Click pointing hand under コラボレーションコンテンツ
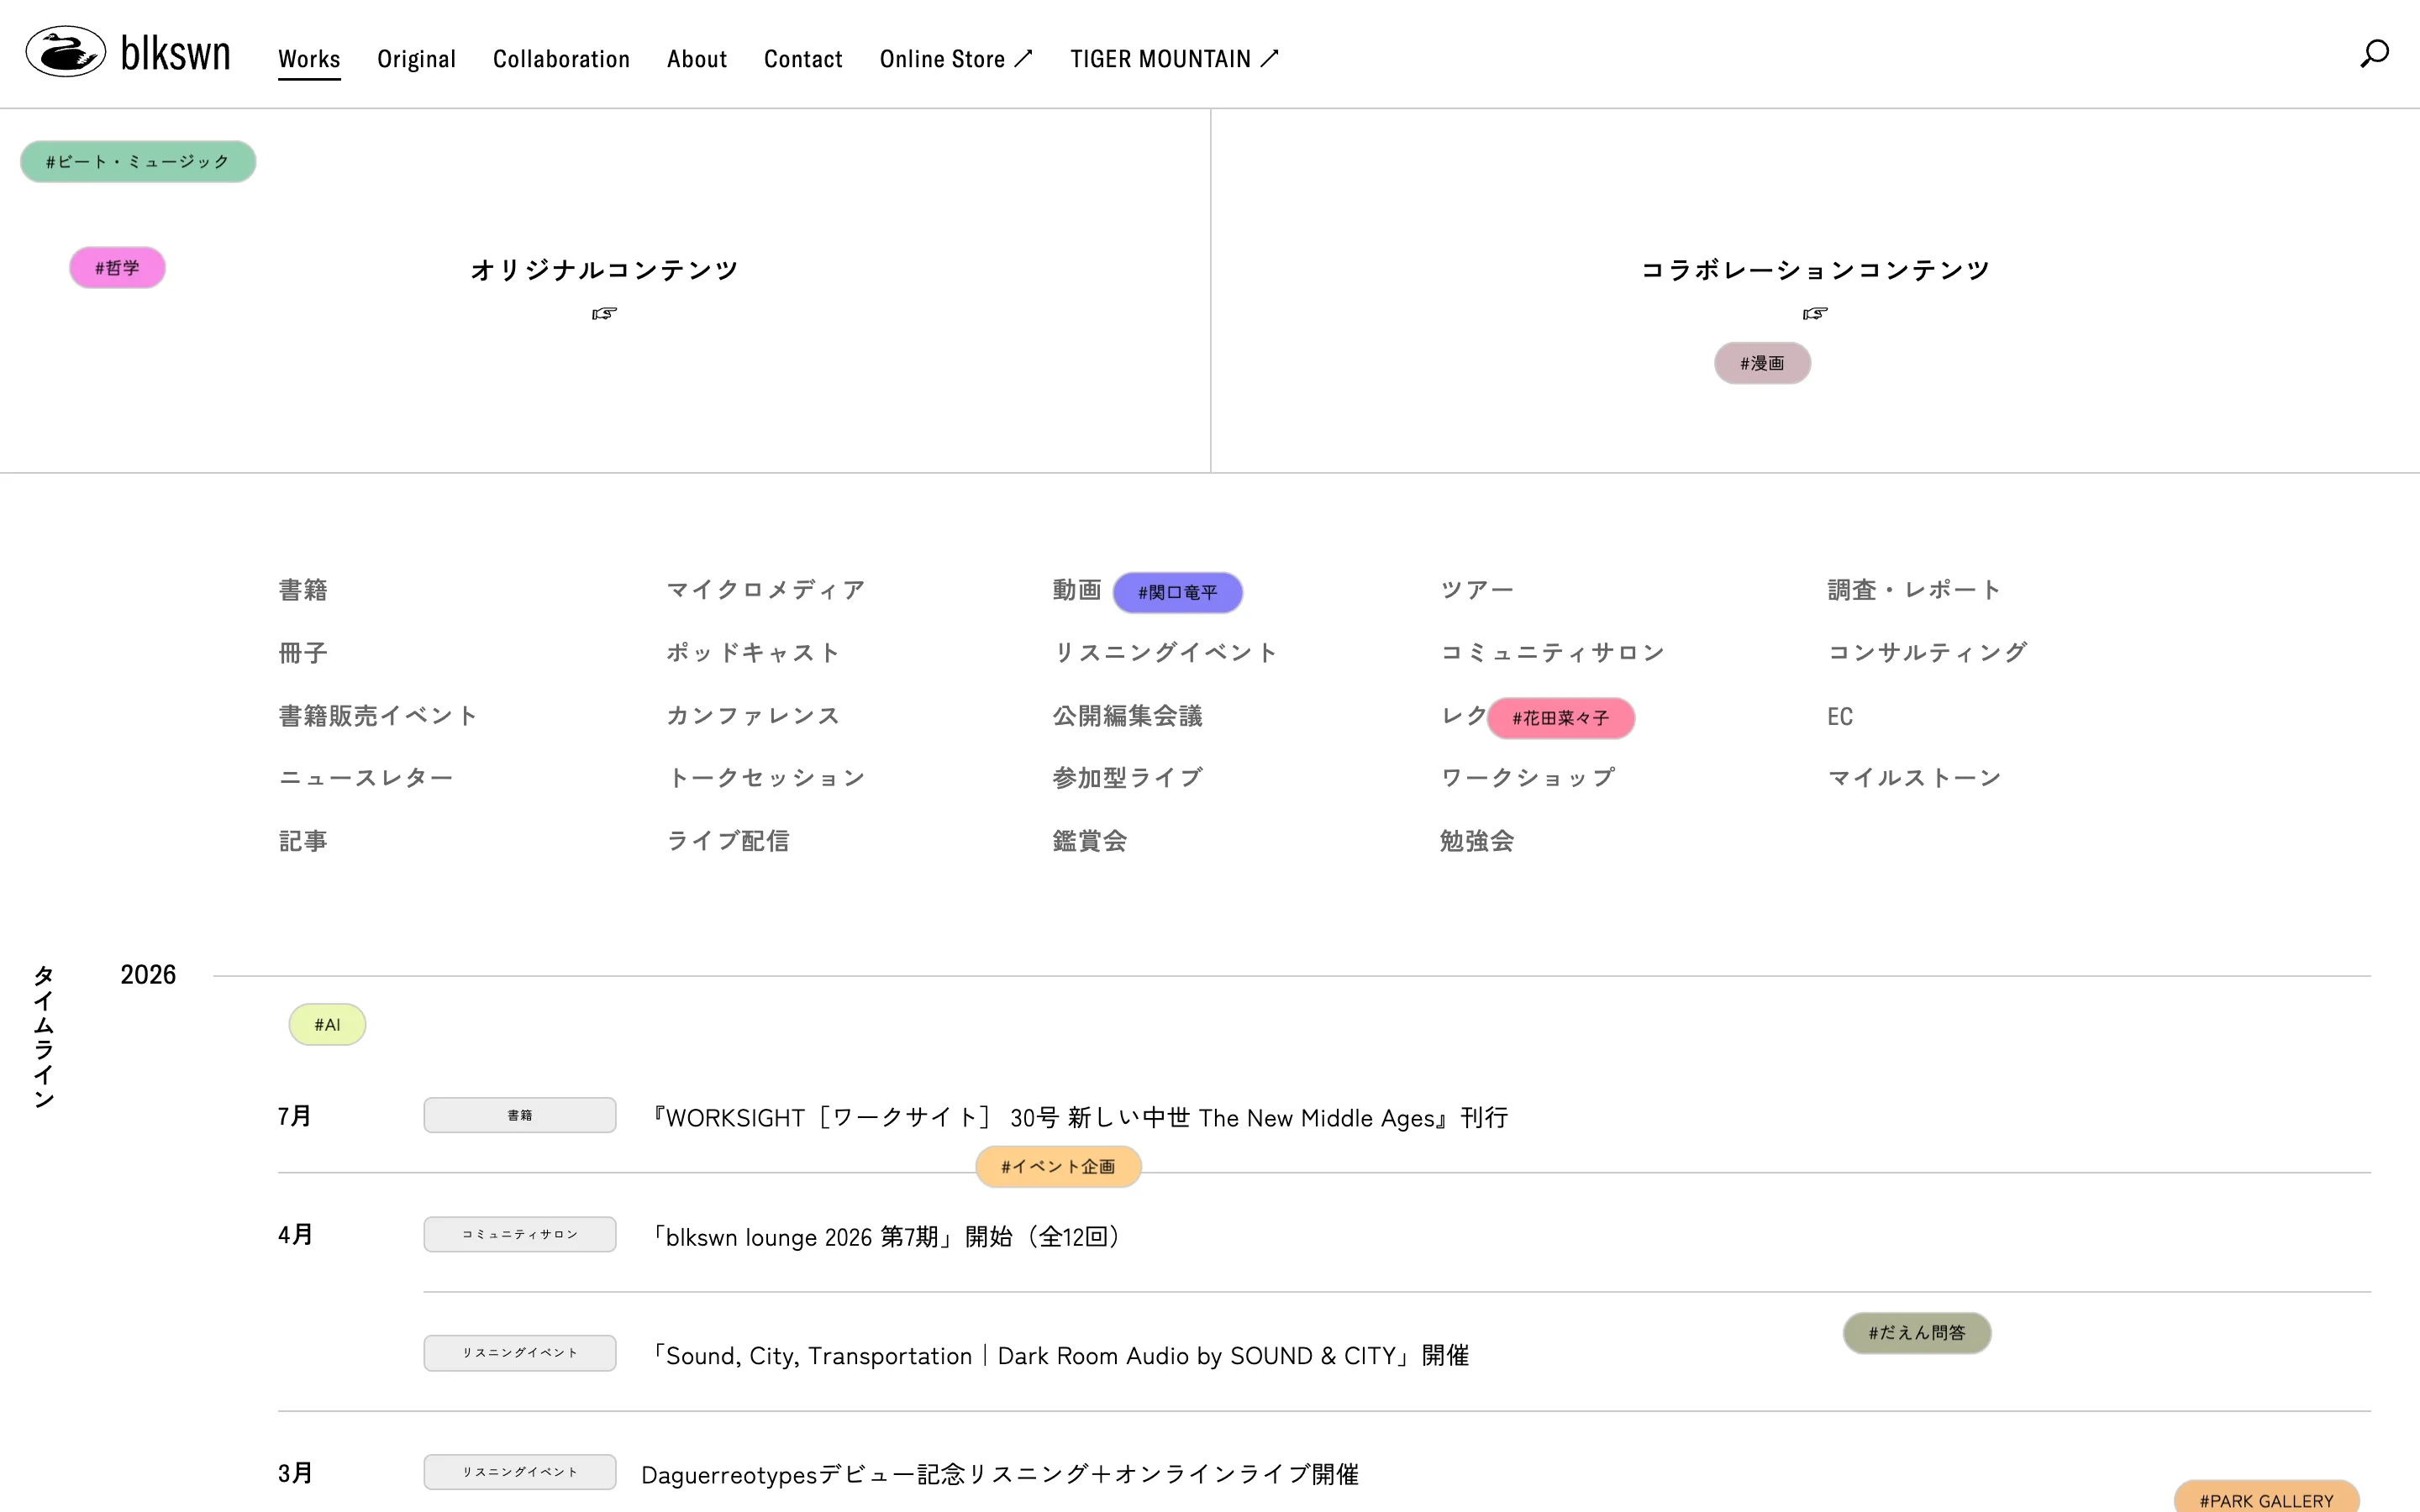 pyautogui.click(x=1815, y=313)
